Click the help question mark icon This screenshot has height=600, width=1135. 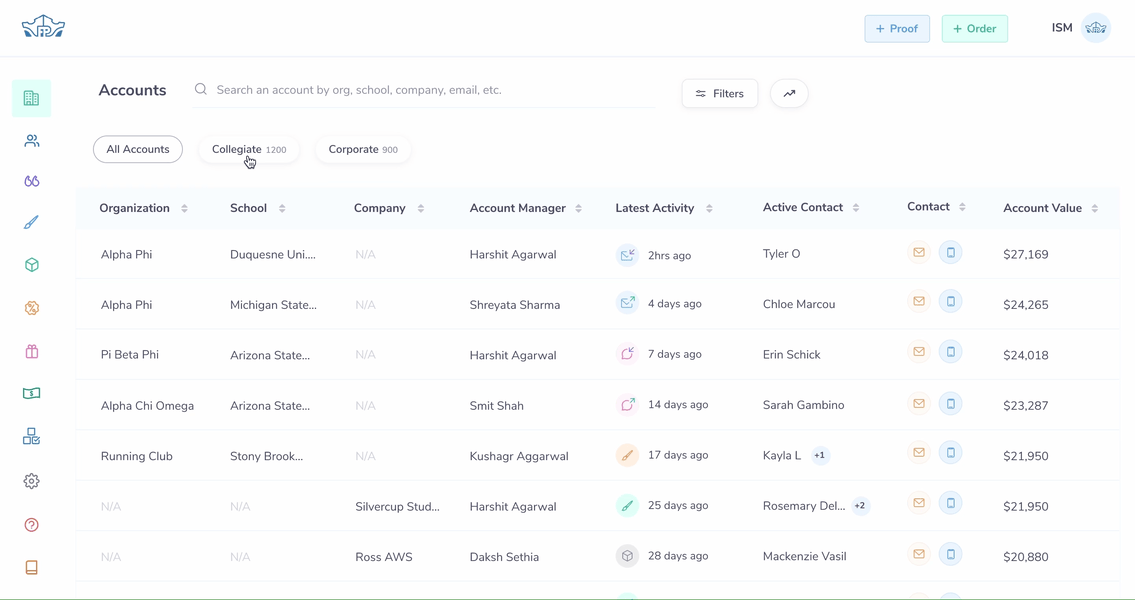[32, 525]
